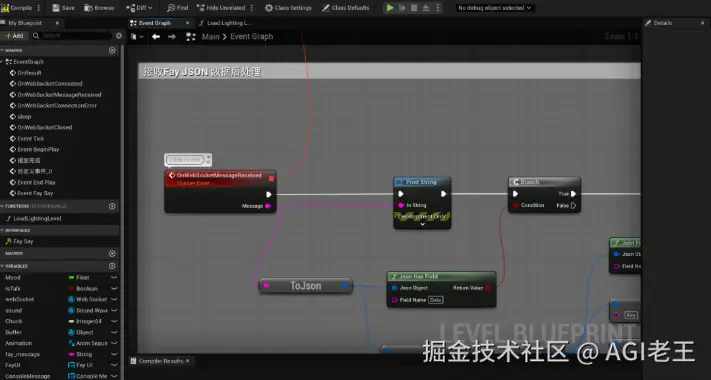711x380 pixels.
Task: Open My Blueprint view options gear
Action: click(119, 35)
